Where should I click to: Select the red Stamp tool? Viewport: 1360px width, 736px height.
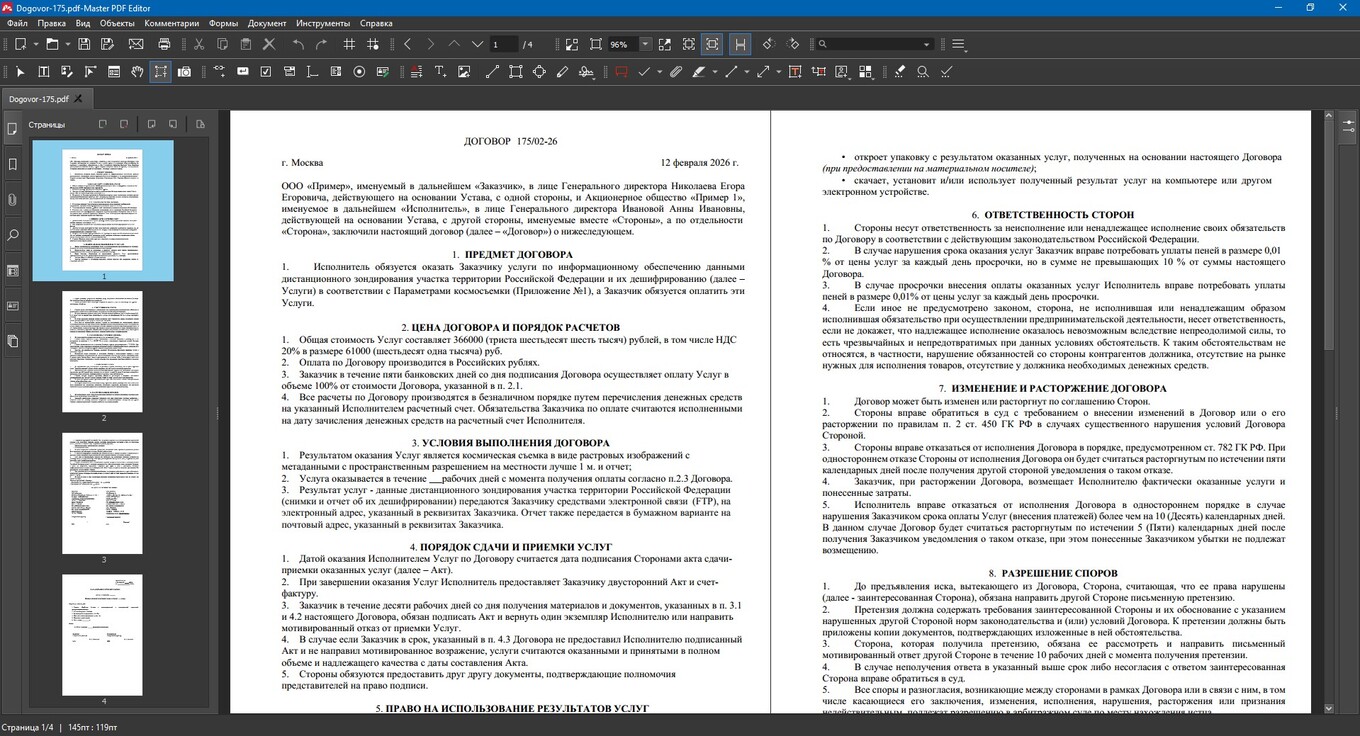pyautogui.click(x=621, y=72)
